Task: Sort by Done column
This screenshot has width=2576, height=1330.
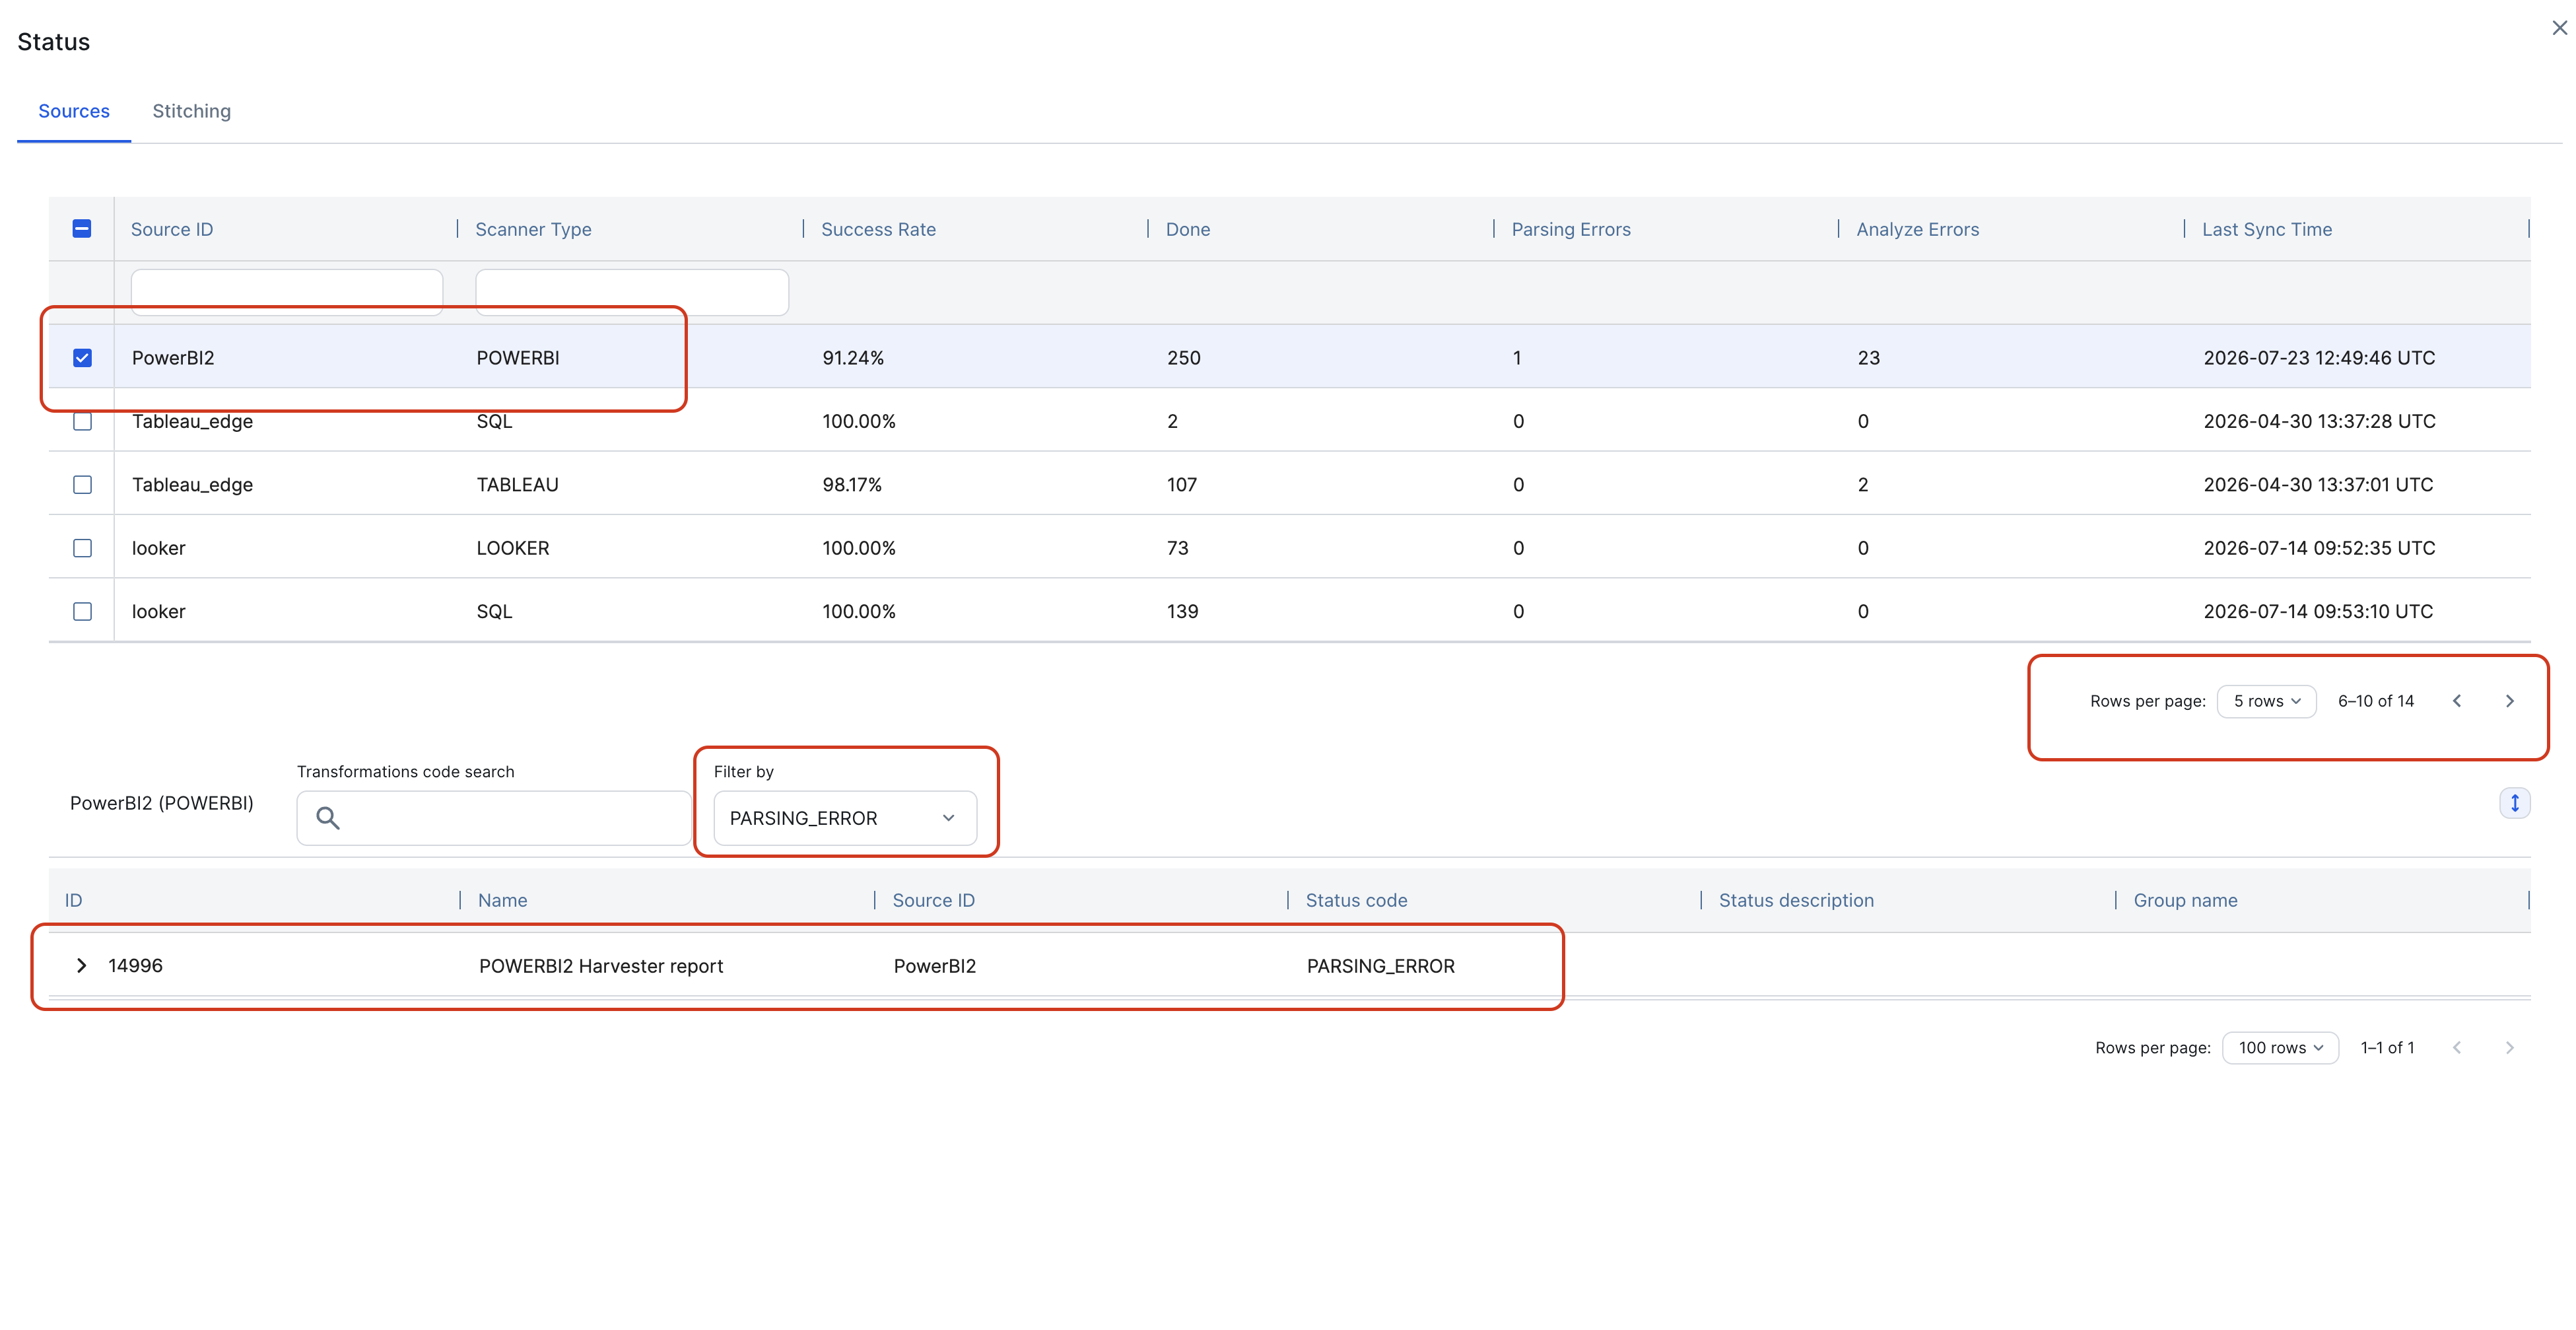Action: pos(1188,229)
